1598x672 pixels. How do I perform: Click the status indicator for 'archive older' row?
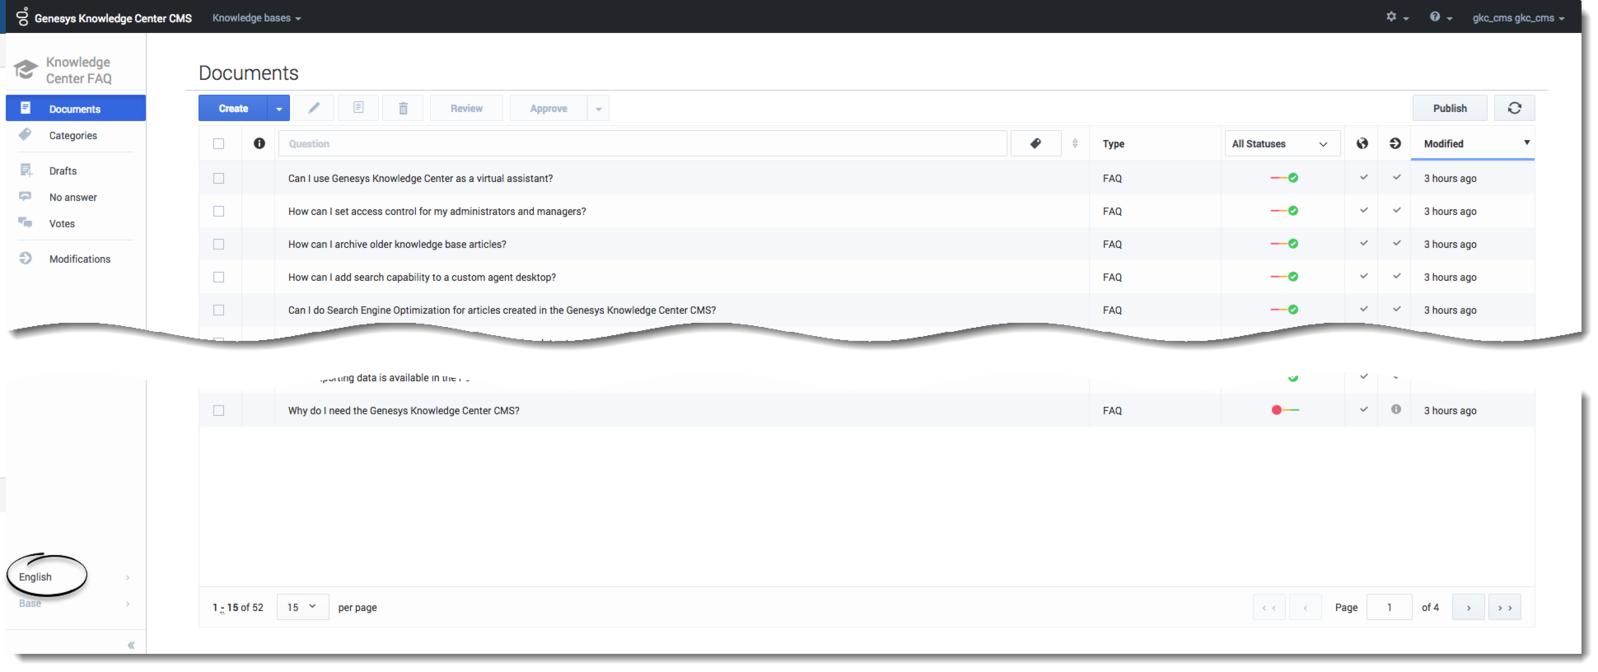click(1285, 244)
